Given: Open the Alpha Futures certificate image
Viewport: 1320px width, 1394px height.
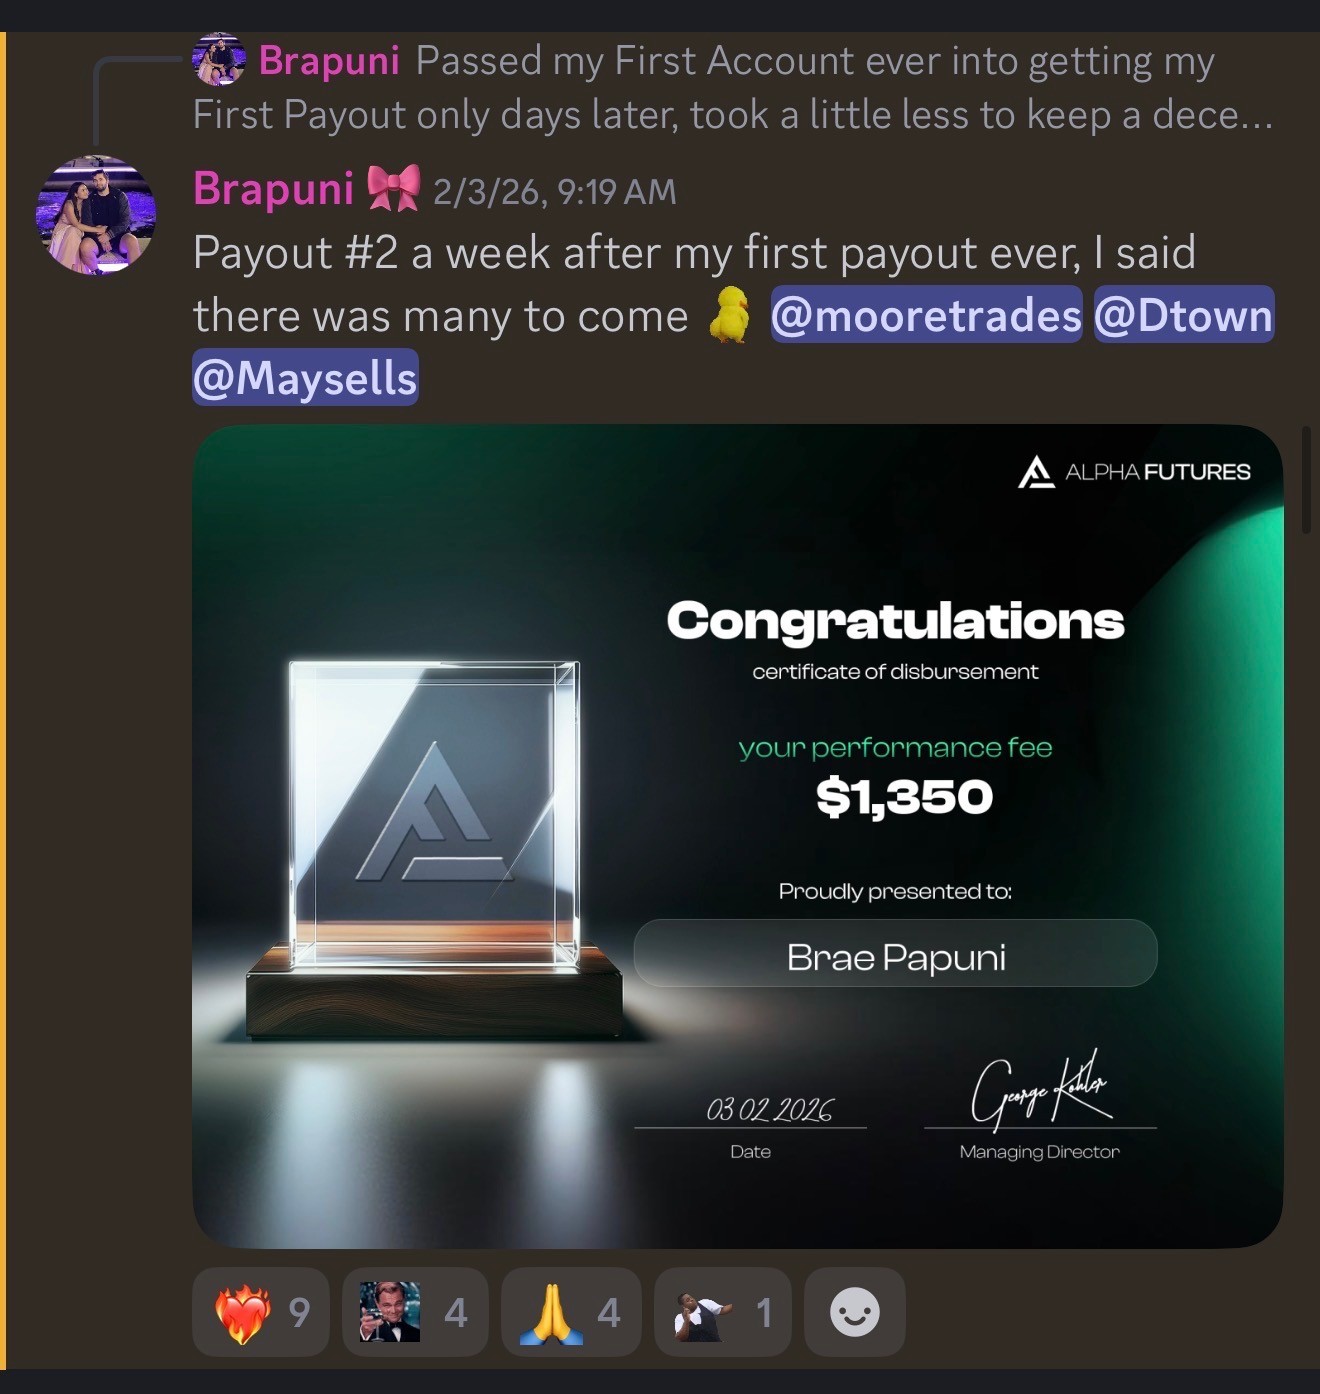Looking at the screenshot, I should coord(737,836).
